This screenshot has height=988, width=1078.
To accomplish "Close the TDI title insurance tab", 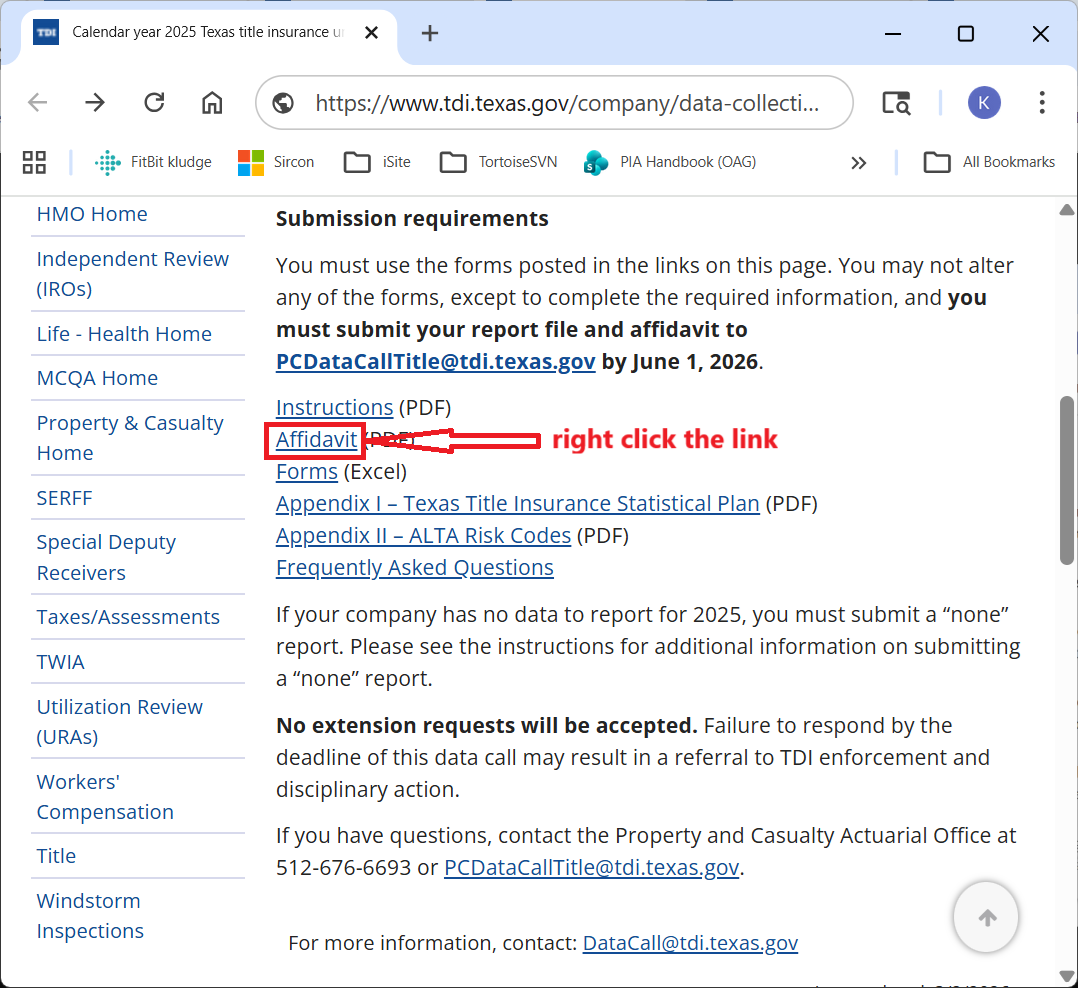I will (x=371, y=33).
